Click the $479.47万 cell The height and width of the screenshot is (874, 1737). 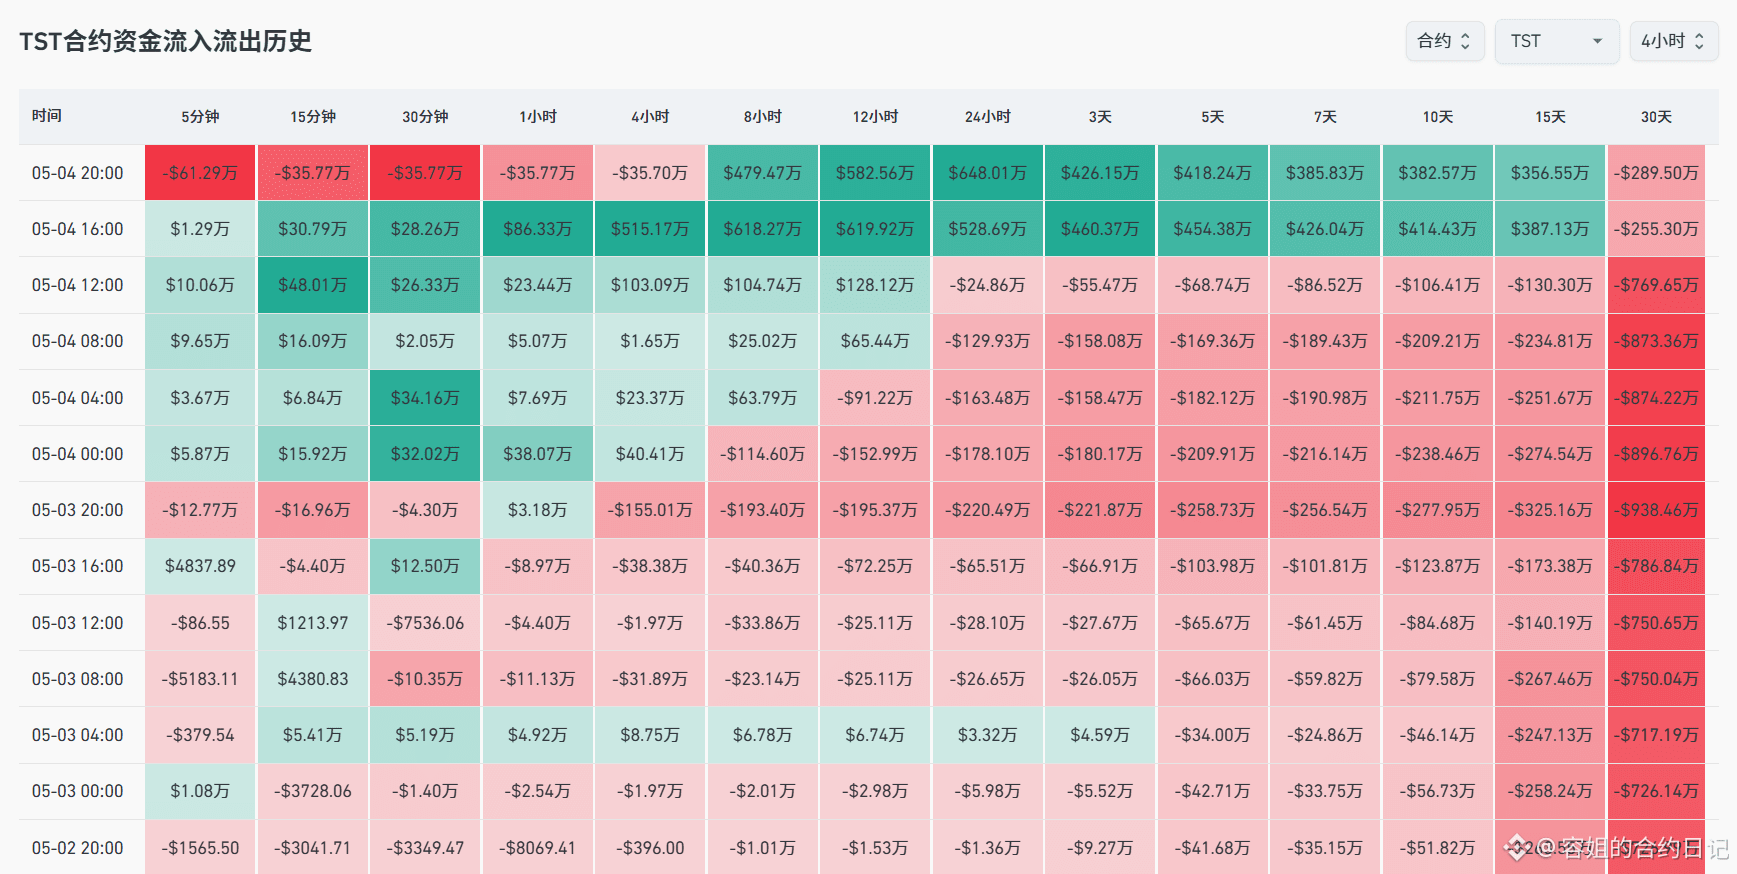[x=763, y=173]
